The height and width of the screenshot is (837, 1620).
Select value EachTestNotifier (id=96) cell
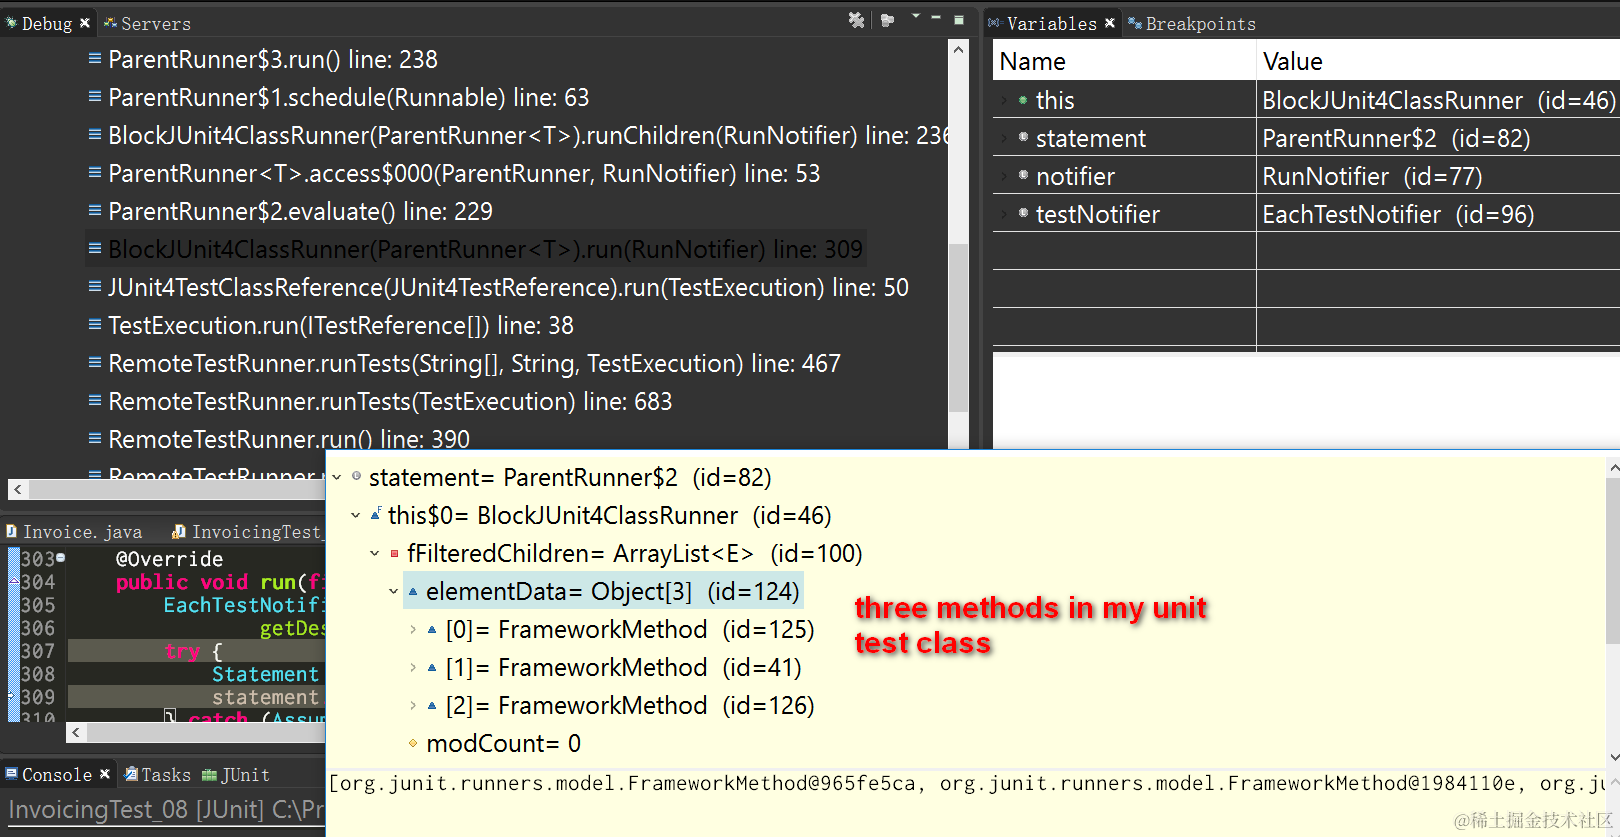1438,214
